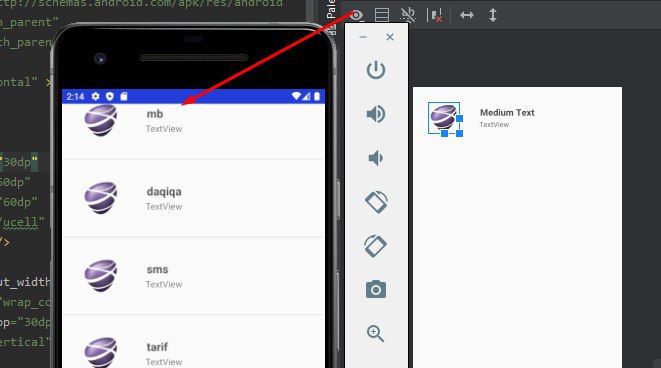Click the selected "30dp" value in code editor
The image size is (661, 368).
click(x=19, y=162)
